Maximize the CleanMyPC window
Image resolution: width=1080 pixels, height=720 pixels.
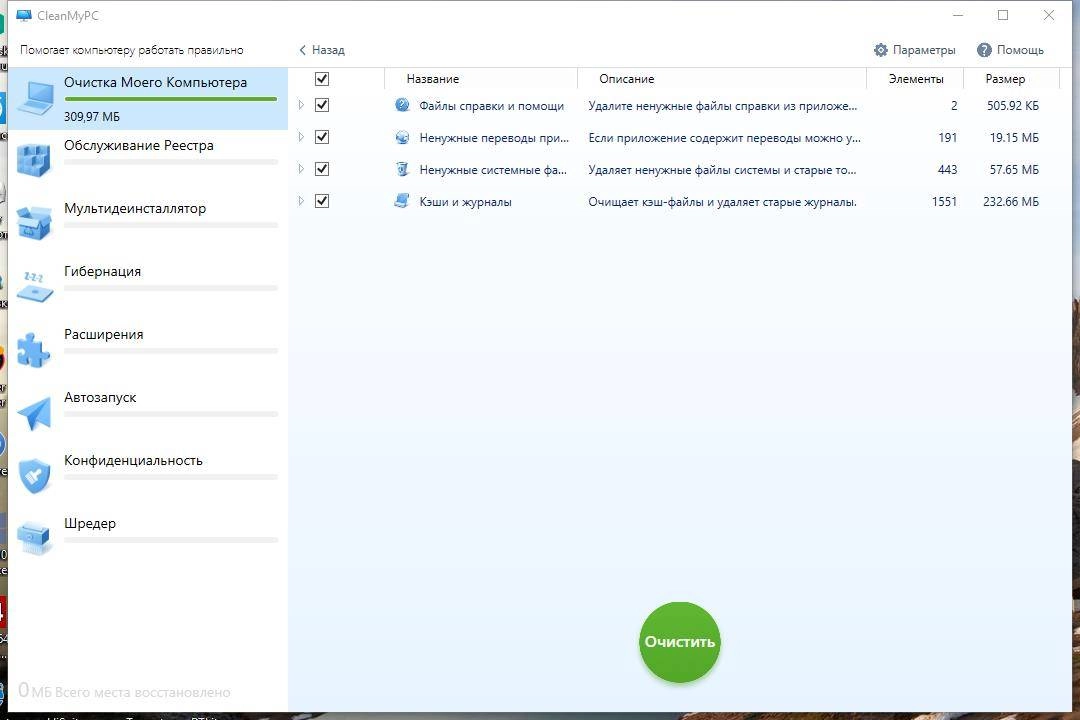1003,14
